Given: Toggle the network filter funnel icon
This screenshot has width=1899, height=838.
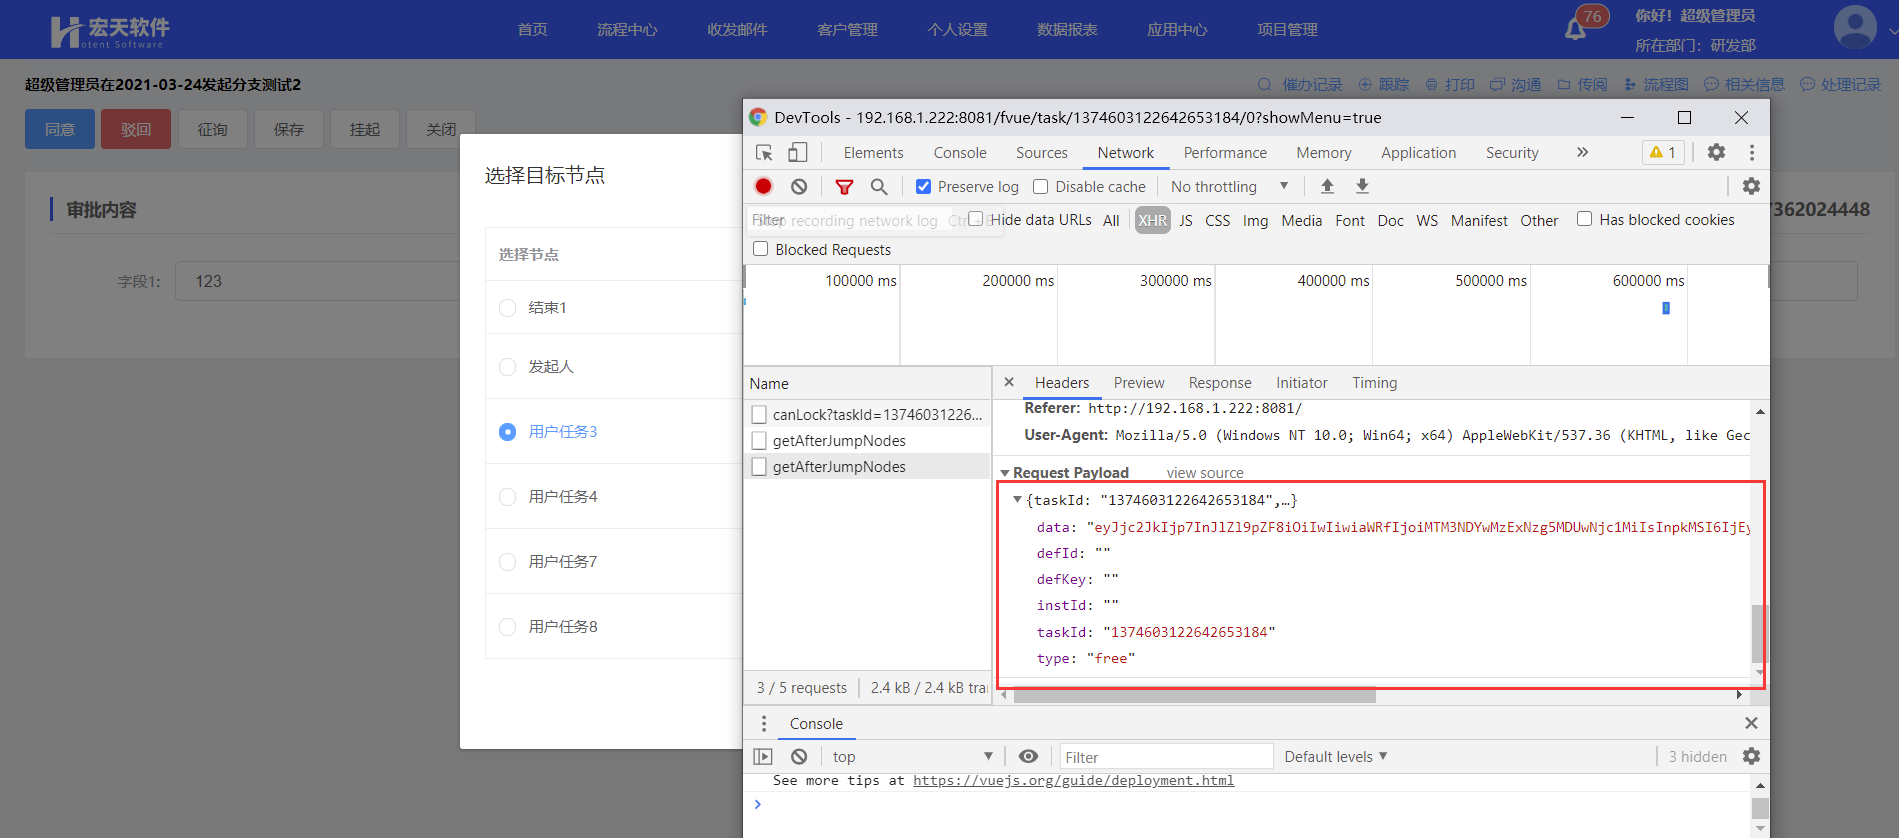Looking at the screenshot, I should pos(844,186).
